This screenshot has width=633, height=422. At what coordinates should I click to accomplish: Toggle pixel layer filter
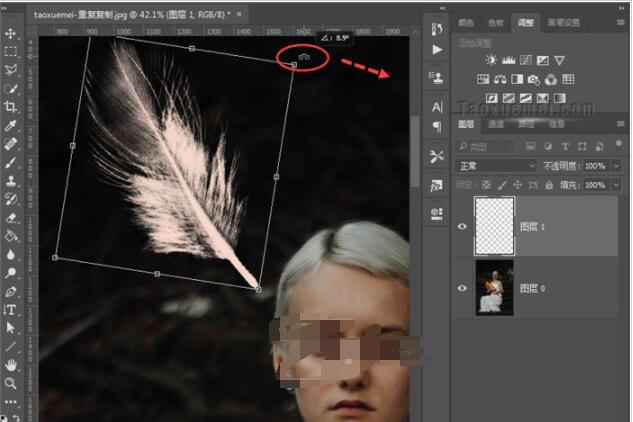531,147
